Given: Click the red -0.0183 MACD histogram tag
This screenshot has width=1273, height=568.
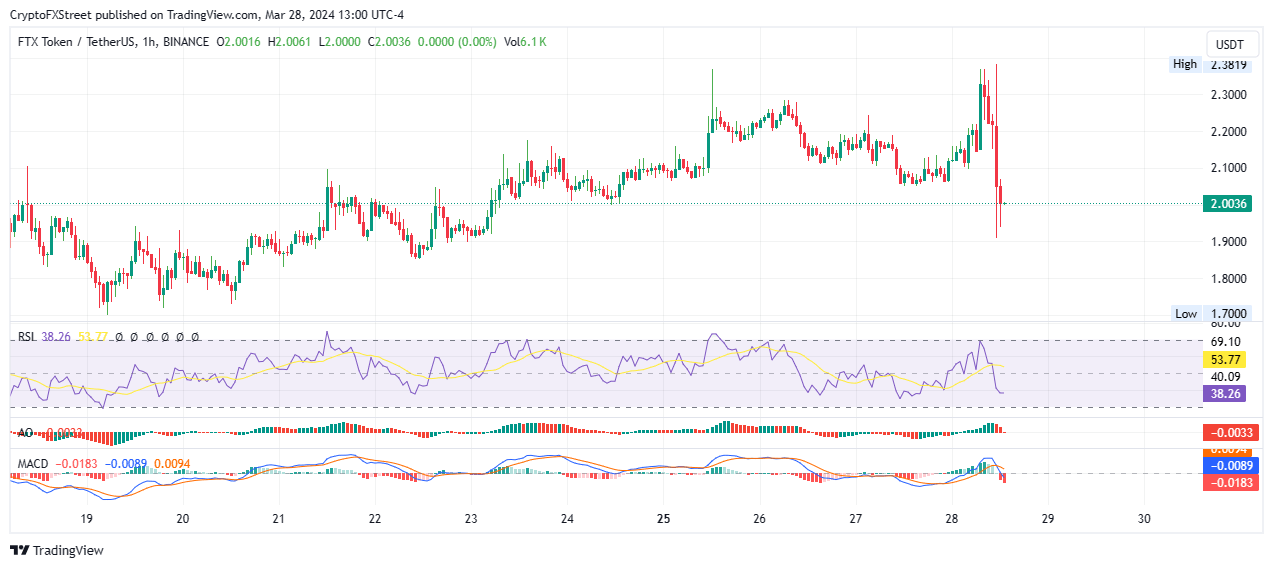Looking at the screenshot, I should 1229,482.
